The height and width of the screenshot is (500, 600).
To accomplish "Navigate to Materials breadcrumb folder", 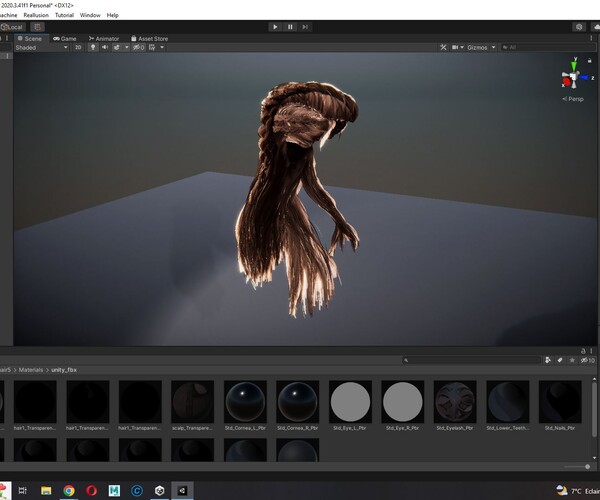I will 31,370.
